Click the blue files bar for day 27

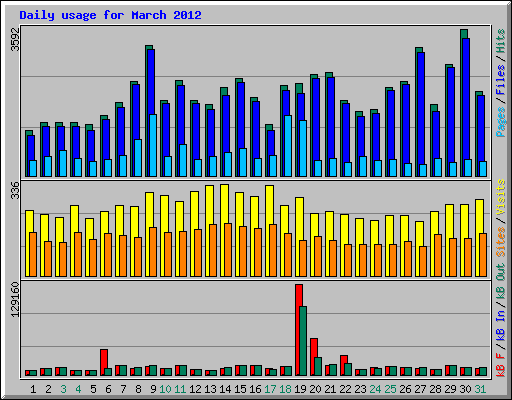point(421,114)
